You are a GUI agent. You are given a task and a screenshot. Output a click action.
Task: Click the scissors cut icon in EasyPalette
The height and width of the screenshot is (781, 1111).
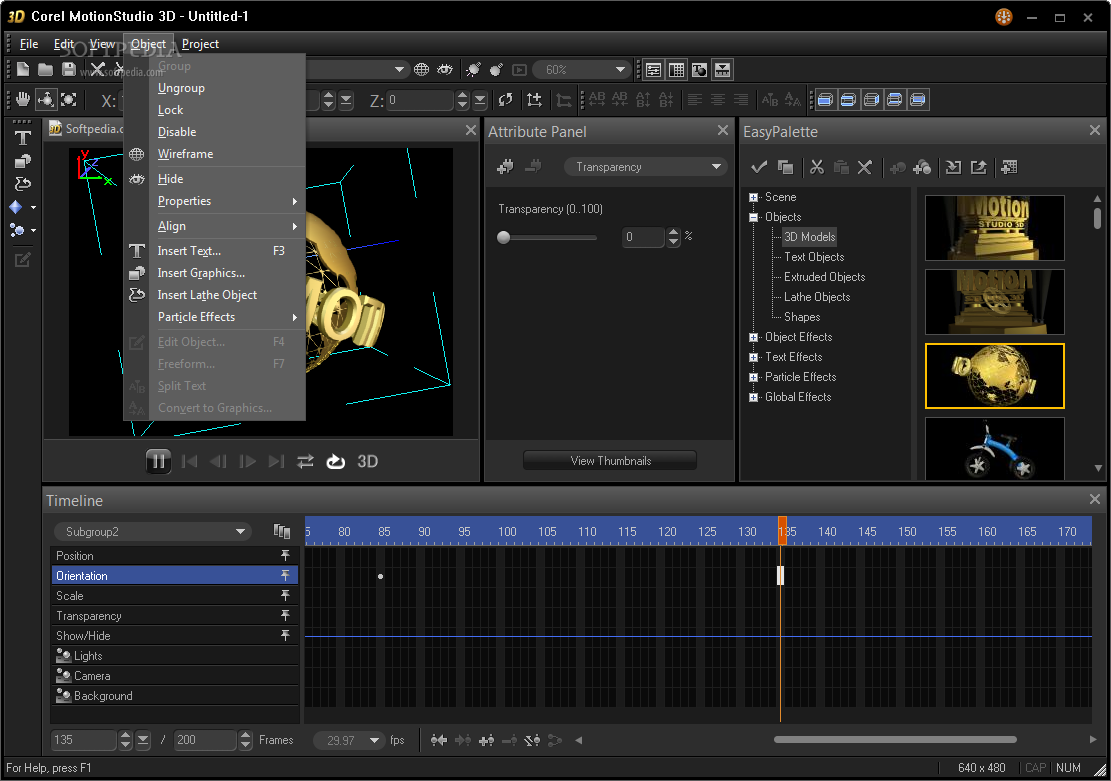tap(817, 167)
